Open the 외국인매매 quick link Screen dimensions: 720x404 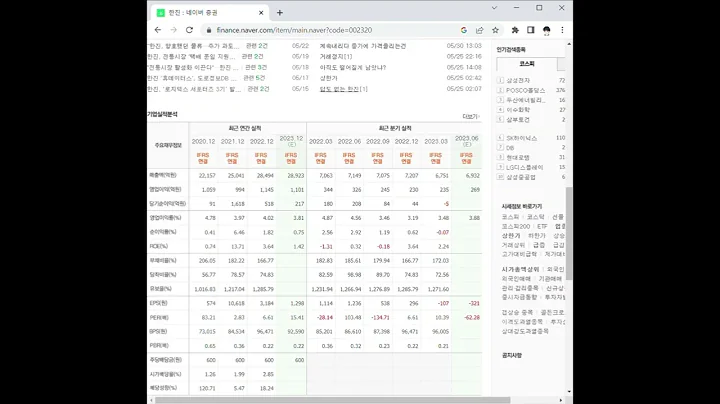tap(516, 279)
